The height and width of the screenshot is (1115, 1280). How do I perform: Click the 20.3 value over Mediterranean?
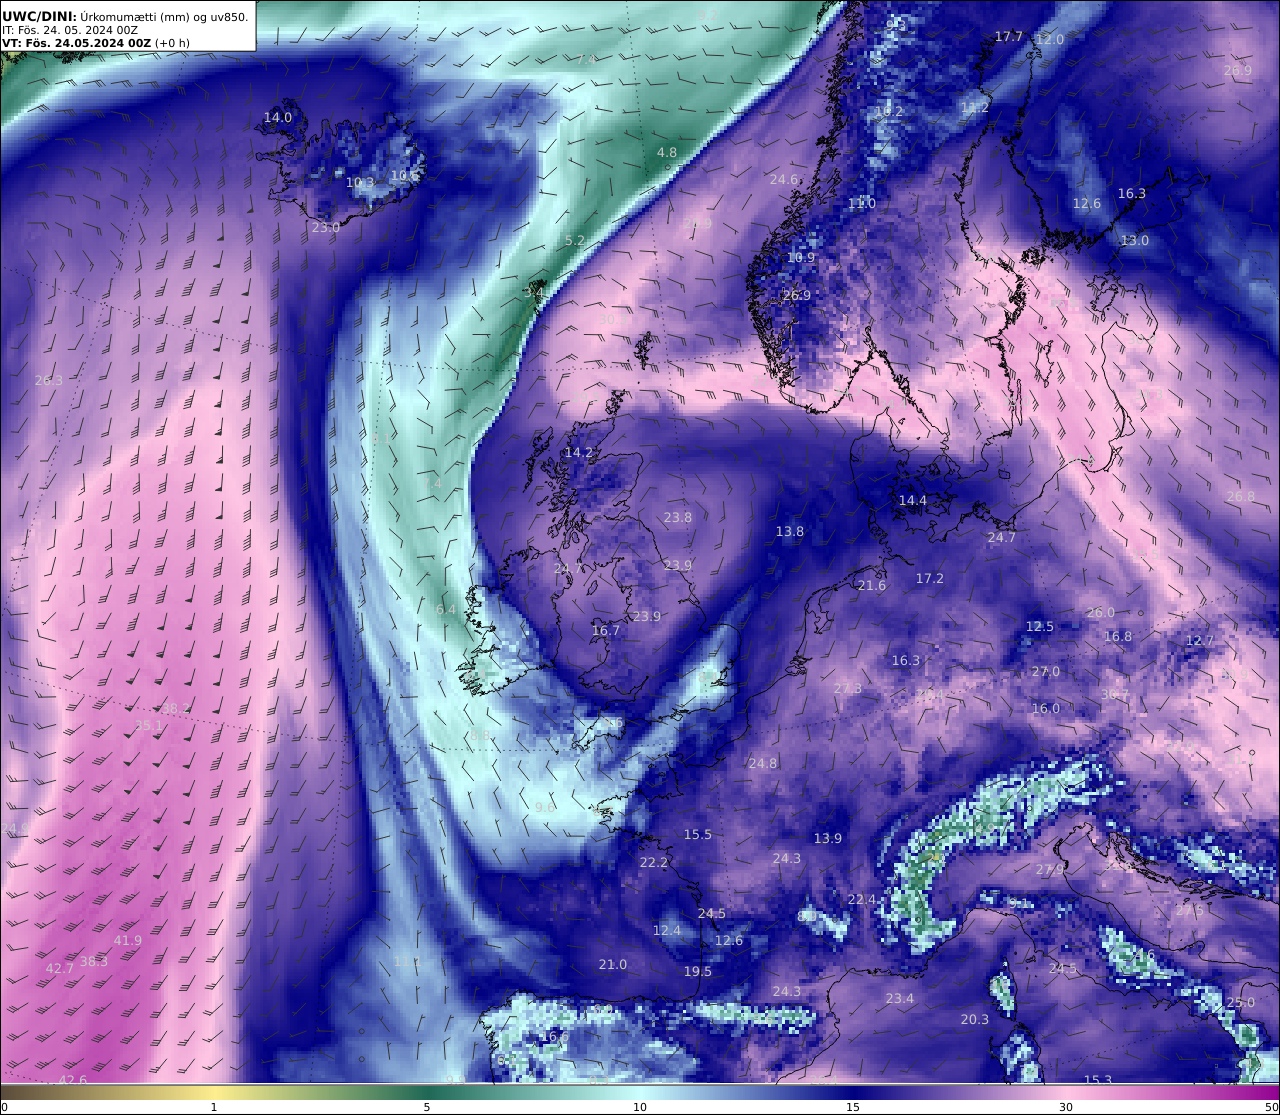[x=974, y=1019]
